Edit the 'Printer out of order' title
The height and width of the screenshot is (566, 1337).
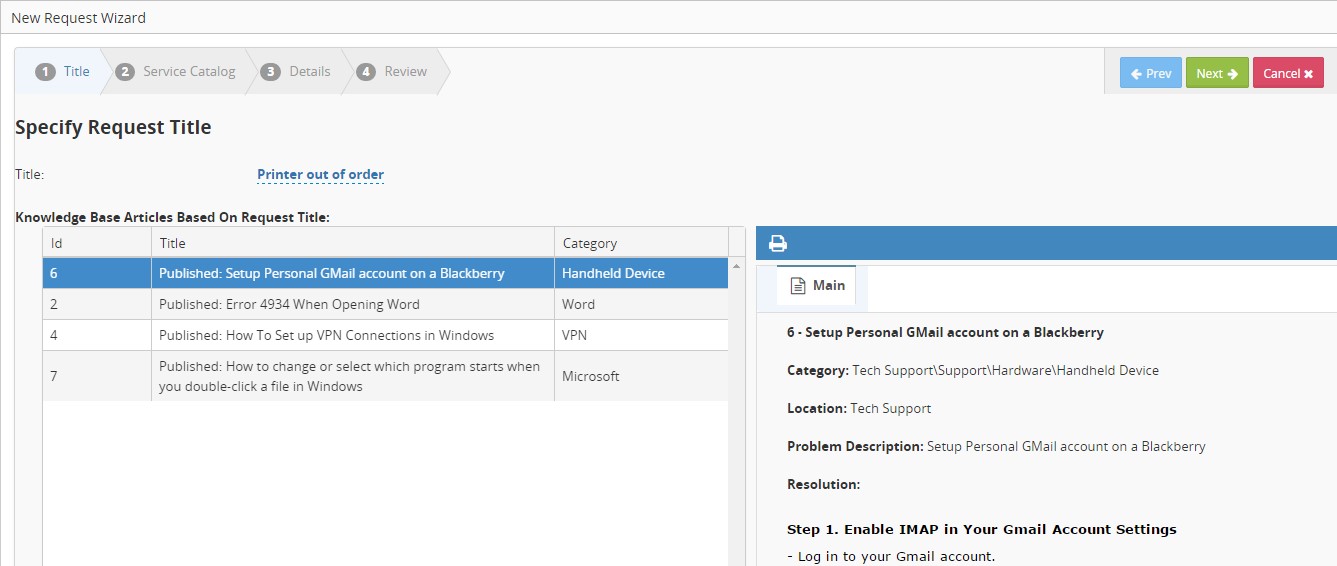320,175
